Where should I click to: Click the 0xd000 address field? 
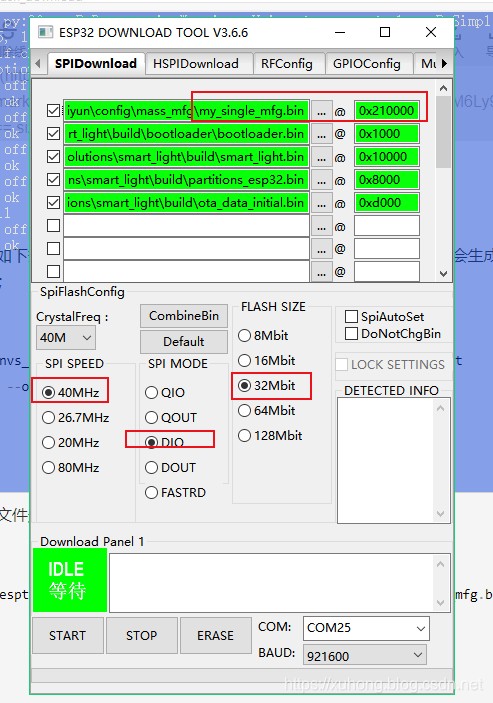tap(387, 203)
